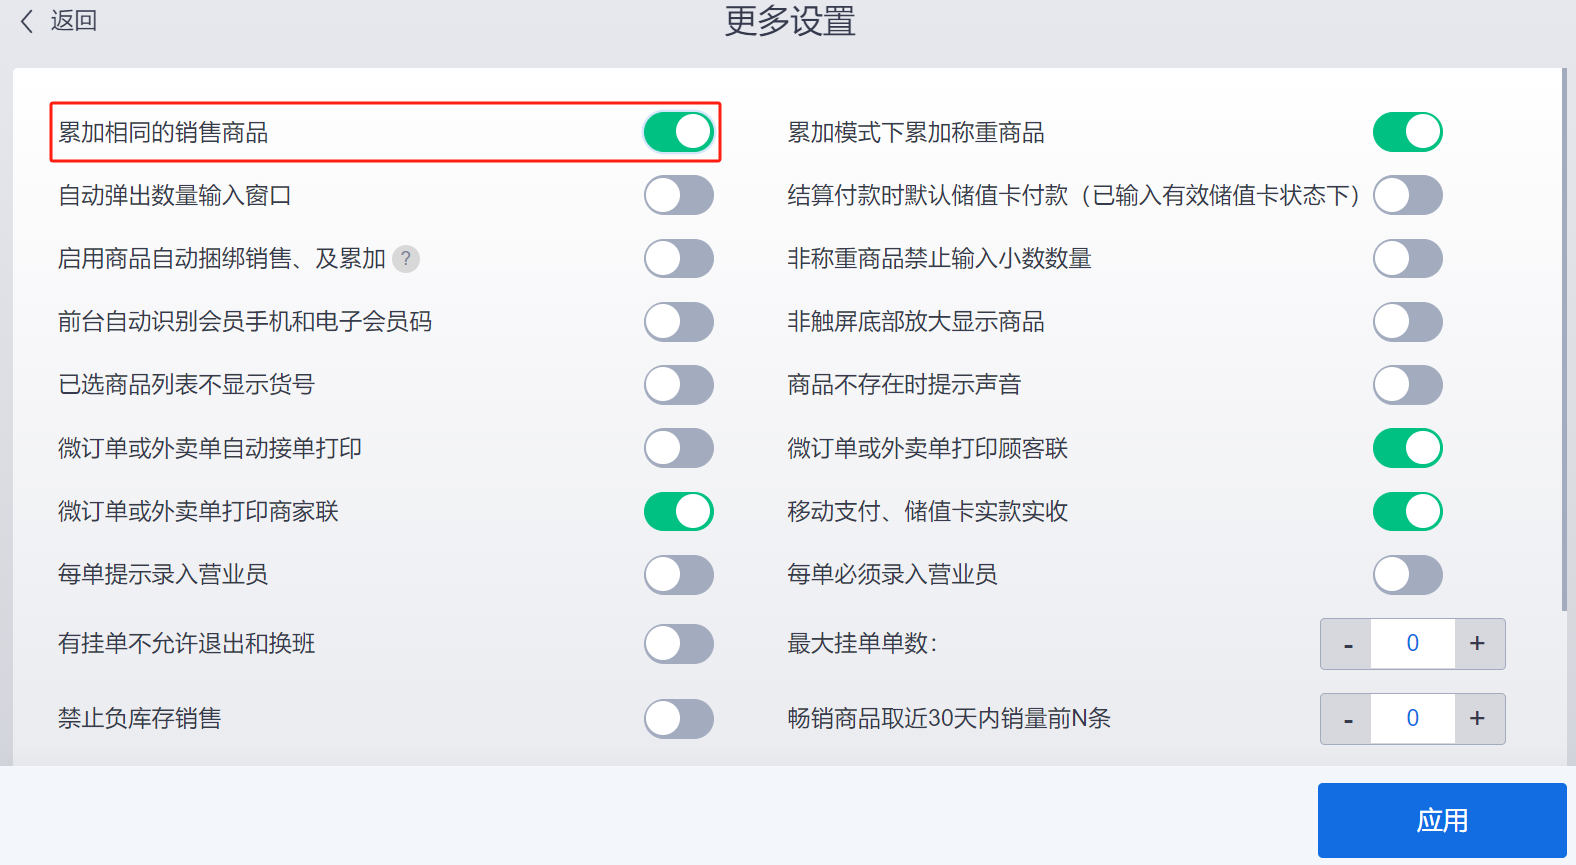The height and width of the screenshot is (865, 1576).
Task: Enable 商品不存在时提示声音 switch
Action: pyautogui.click(x=1408, y=385)
